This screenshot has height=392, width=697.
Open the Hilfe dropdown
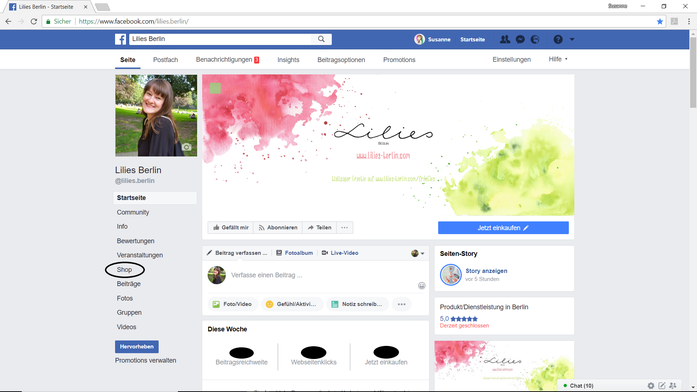coord(558,59)
